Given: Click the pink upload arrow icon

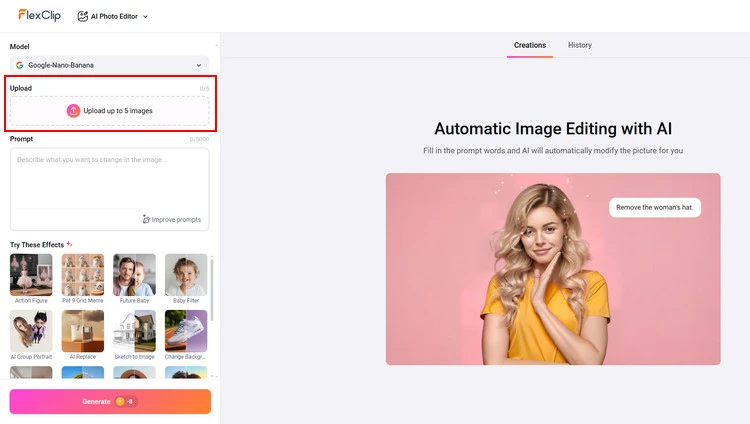Looking at the screenshot, I should (73, 111).
